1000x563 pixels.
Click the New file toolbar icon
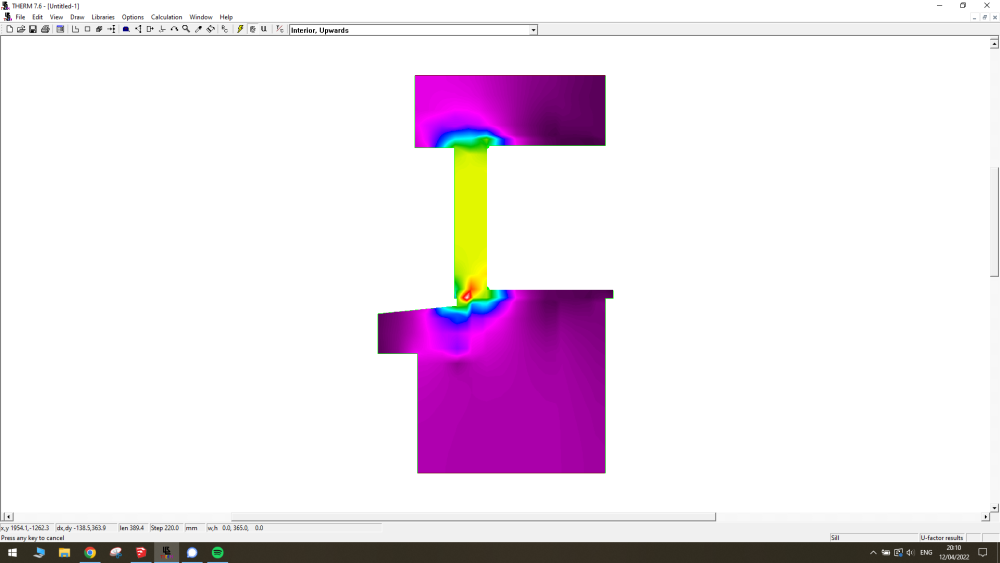click(10, 29)
